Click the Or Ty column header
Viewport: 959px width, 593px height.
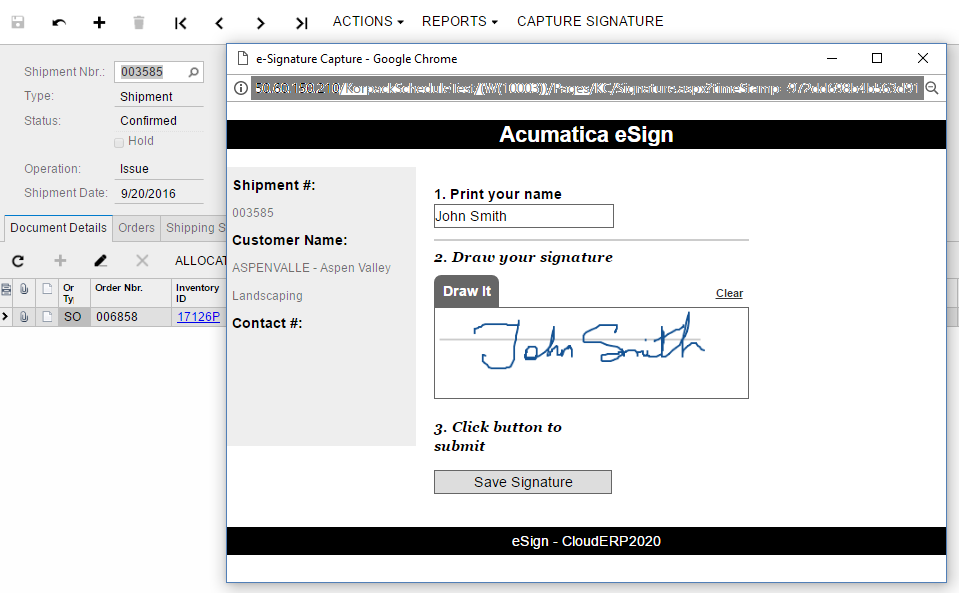pyautogui.click(x=74, y=293)
